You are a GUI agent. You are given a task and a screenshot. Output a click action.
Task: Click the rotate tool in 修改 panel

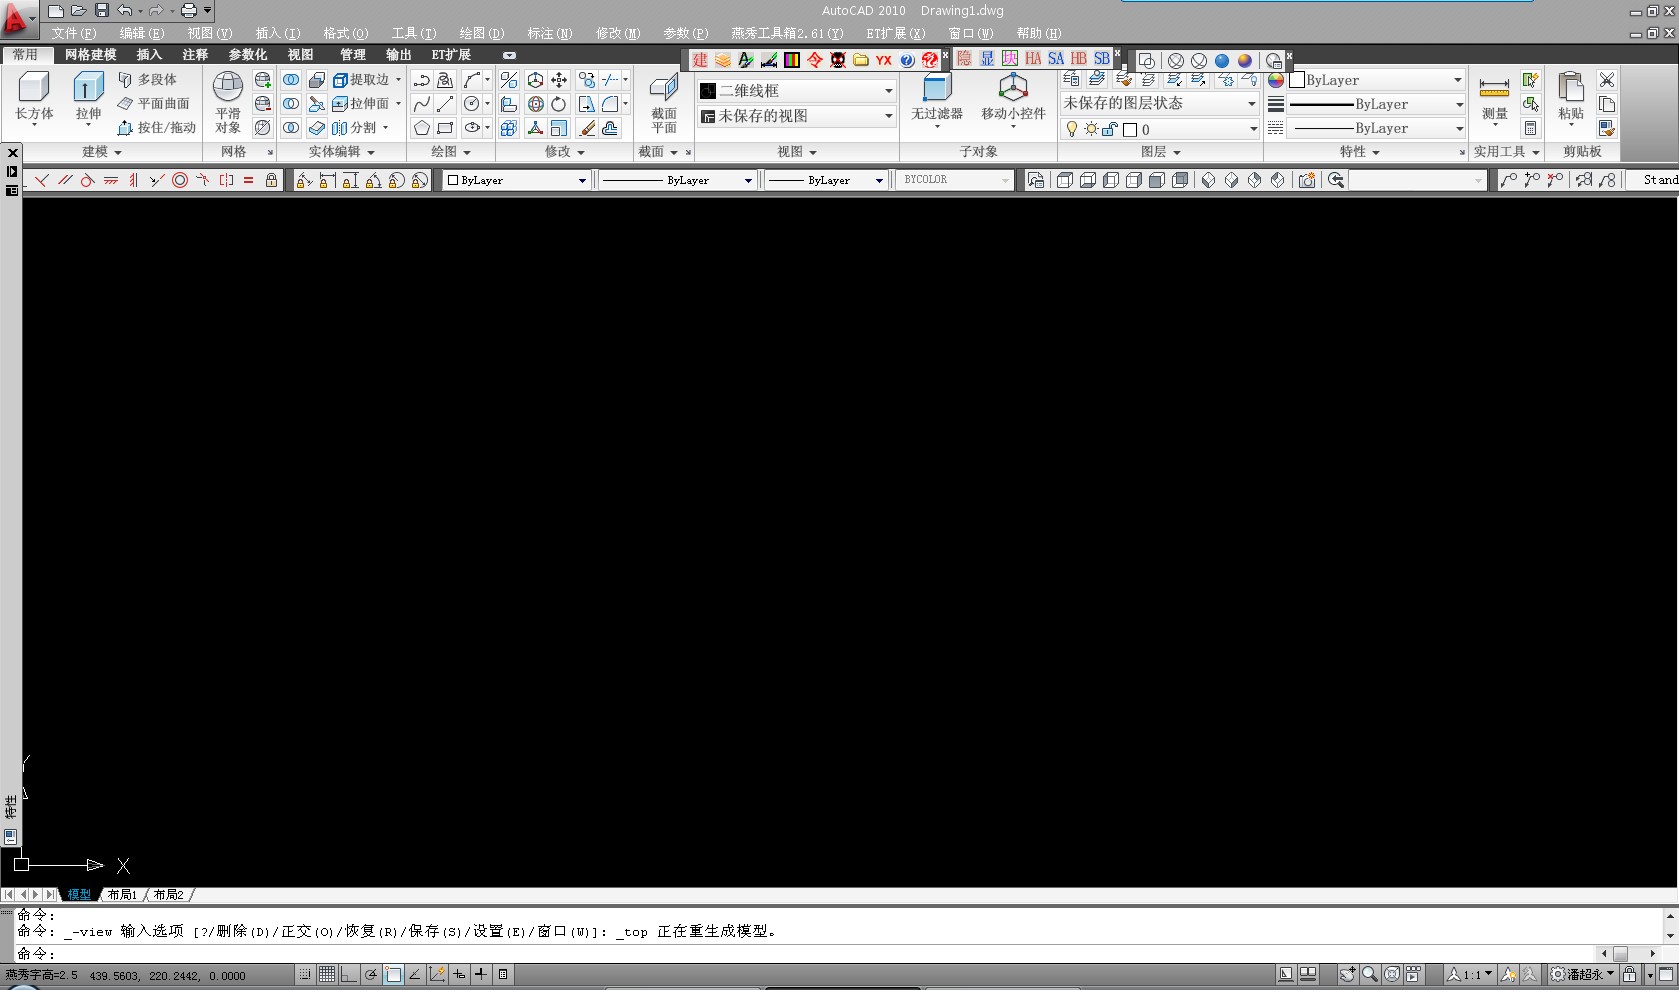click(x=559, y=104)
